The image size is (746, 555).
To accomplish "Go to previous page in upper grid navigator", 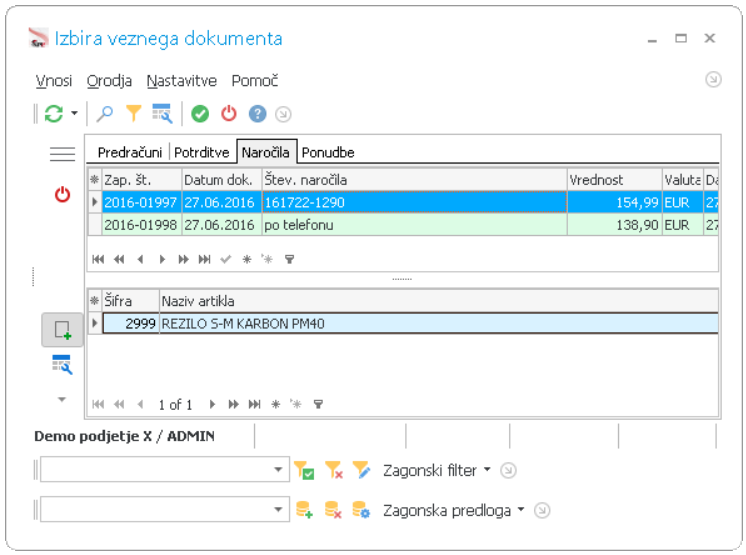I will coord(119,259).
